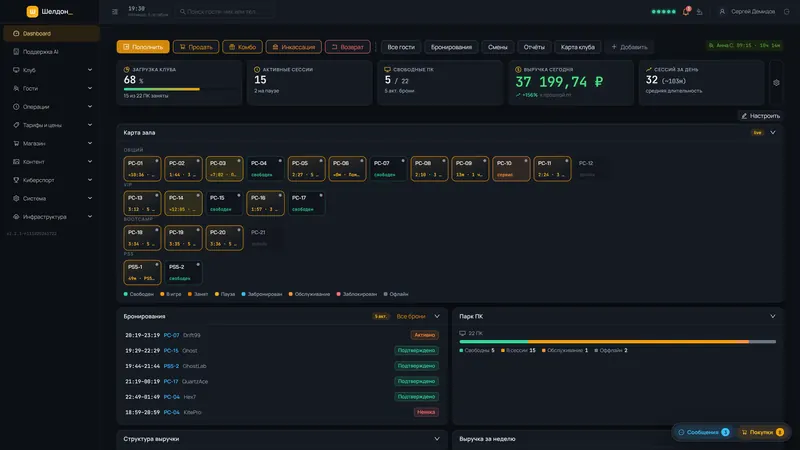Expand the Структура выручки panel
Viewport: 800px width, 450px height.
tap(437, 439)
